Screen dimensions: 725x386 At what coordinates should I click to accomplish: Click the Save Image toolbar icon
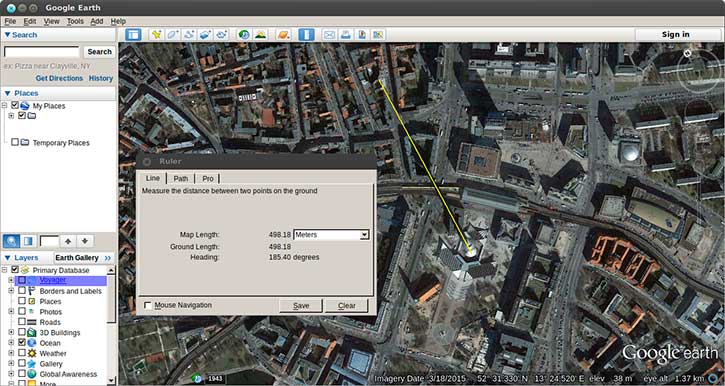[362, 35]
